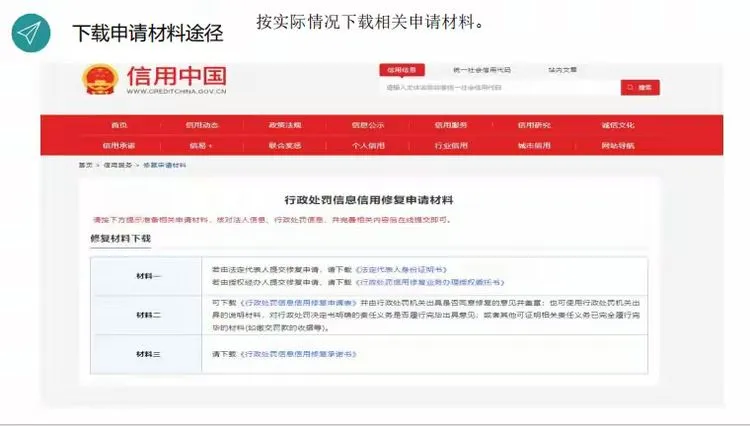Click the paper plane icon beside the slide title
The image size is (750, 426).
pos(31,33)
